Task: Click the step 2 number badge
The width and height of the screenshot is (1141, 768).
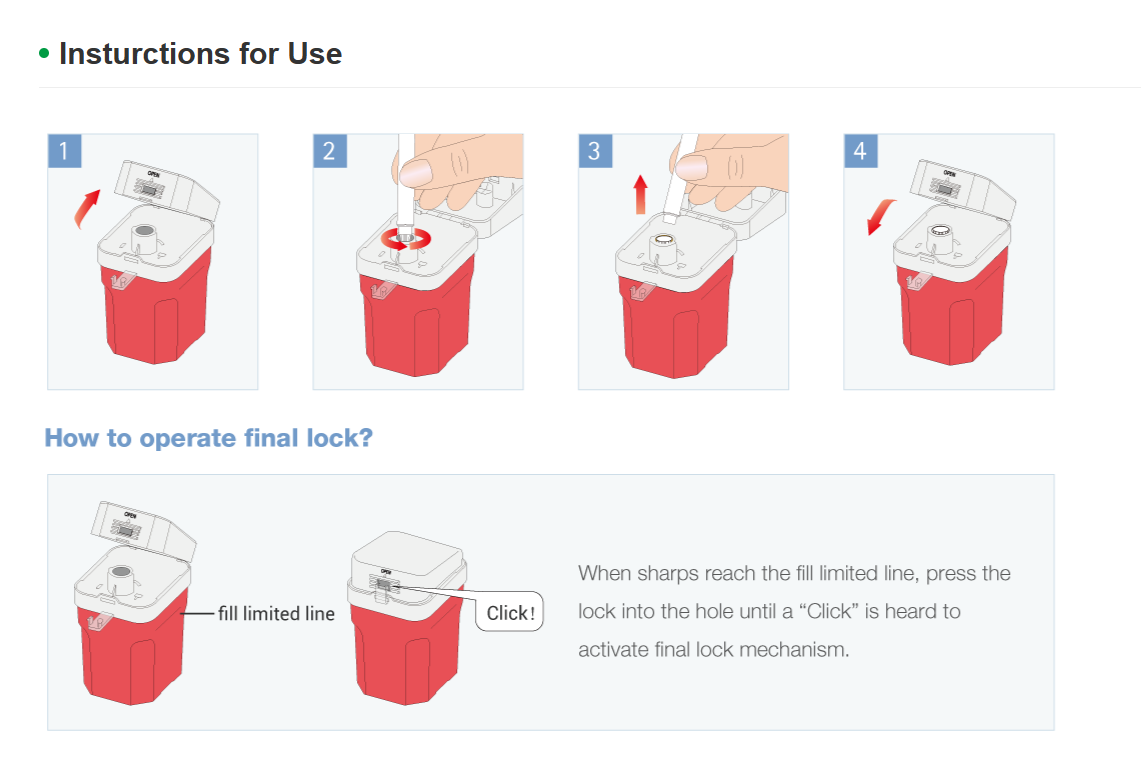Action: [x=330, y=151]
